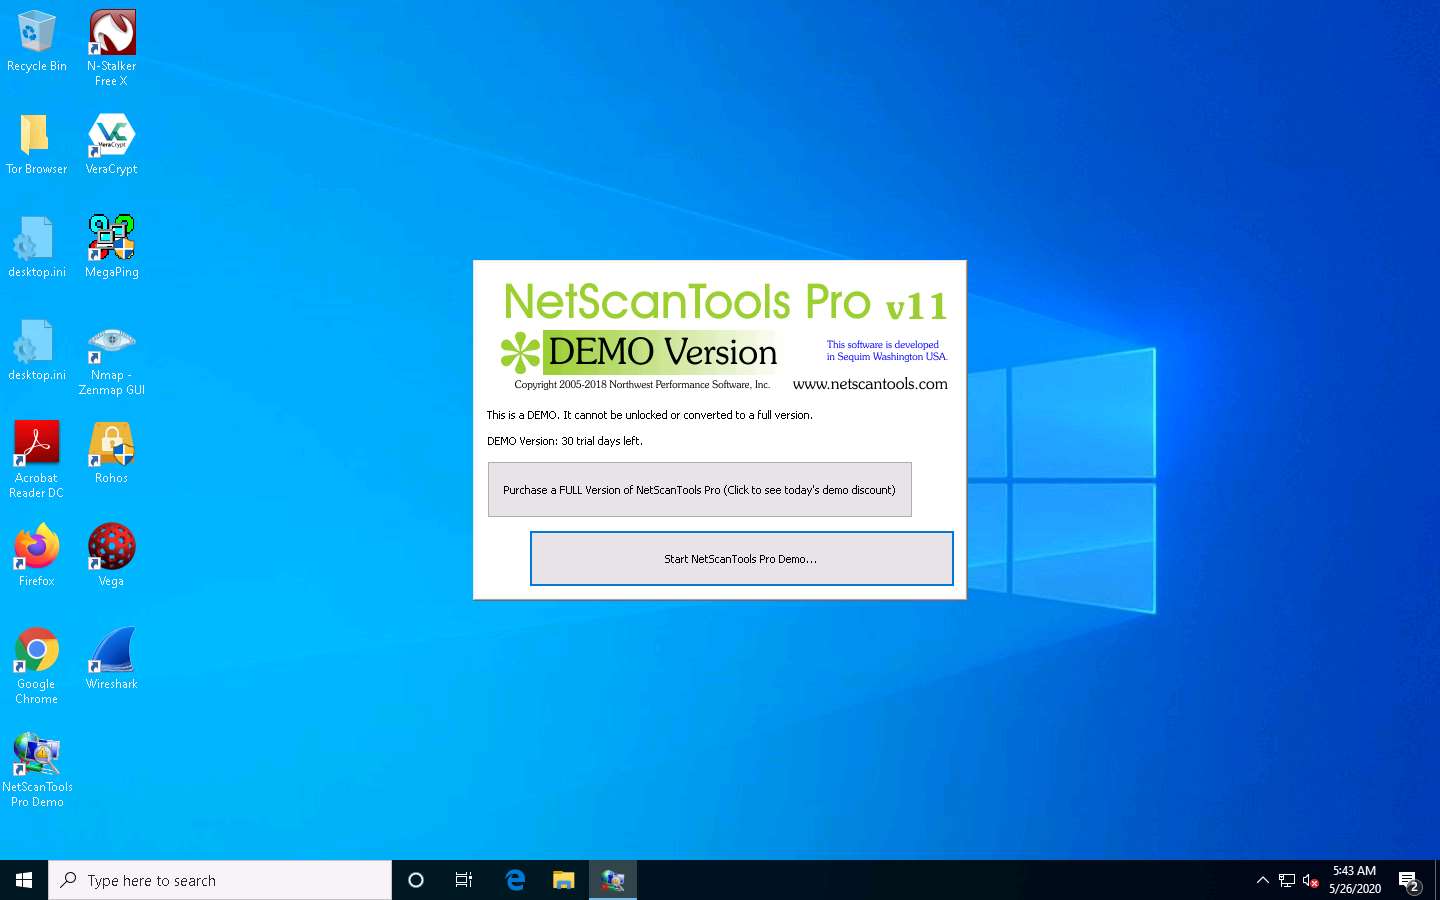Click "developed in Sequim Washington USA" text

point(886,350)
